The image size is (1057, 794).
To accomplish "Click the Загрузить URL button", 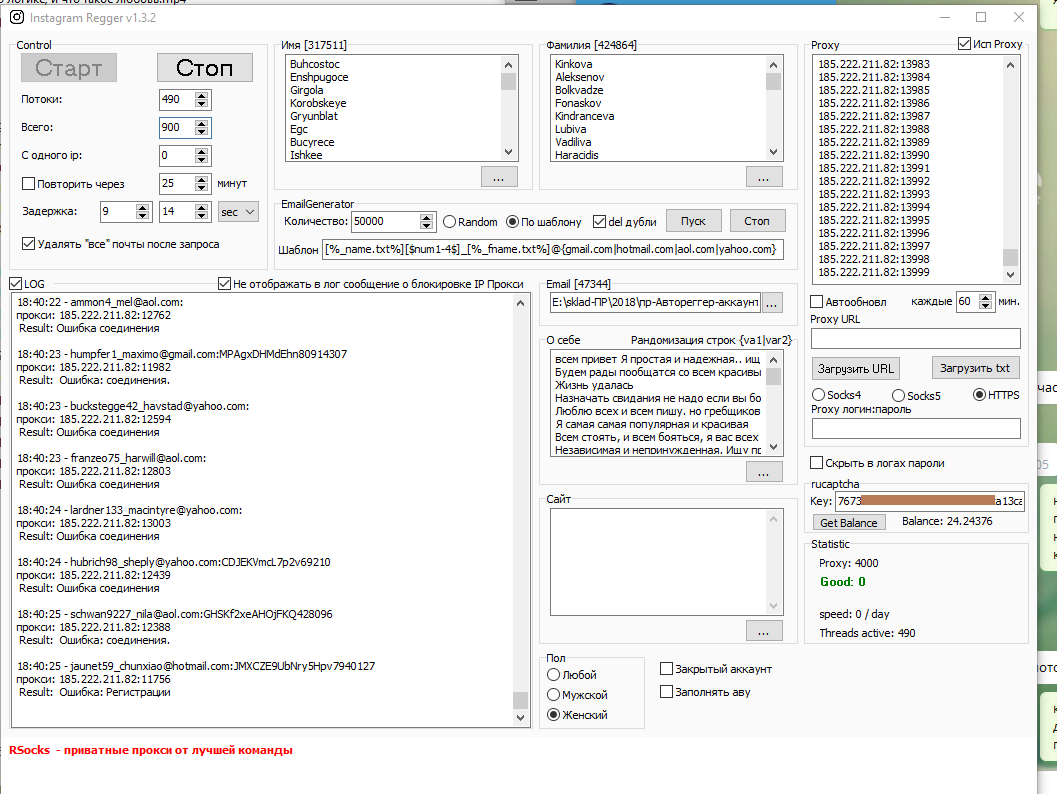I will point(855,368).
